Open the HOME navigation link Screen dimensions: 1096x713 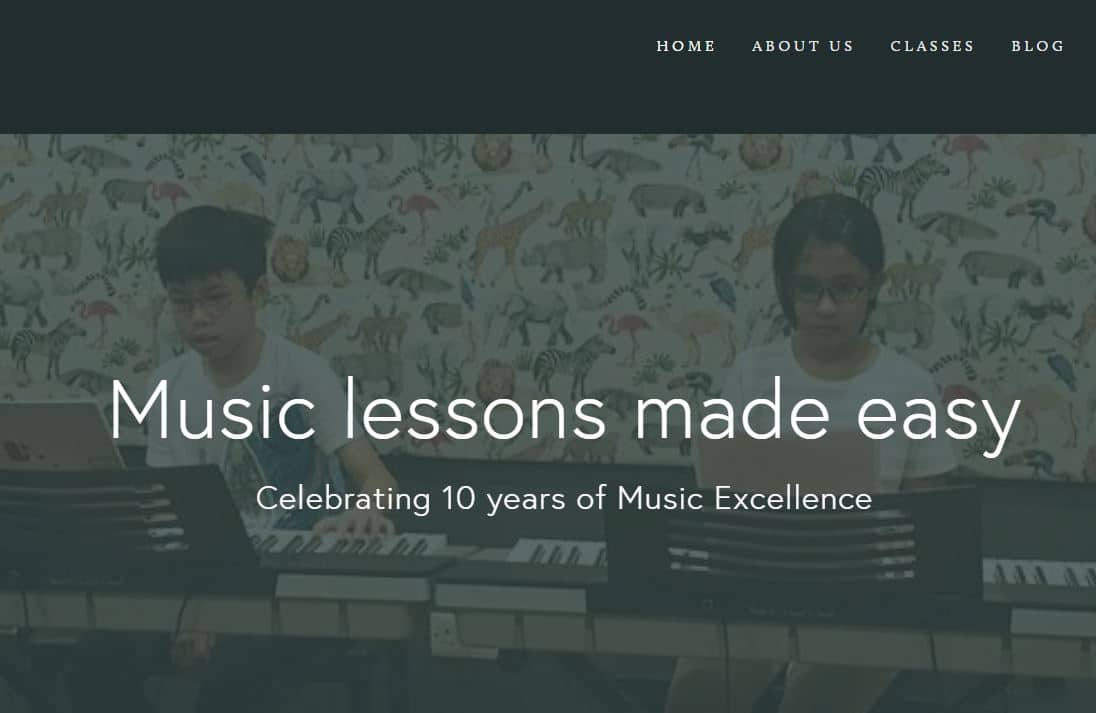686,46
